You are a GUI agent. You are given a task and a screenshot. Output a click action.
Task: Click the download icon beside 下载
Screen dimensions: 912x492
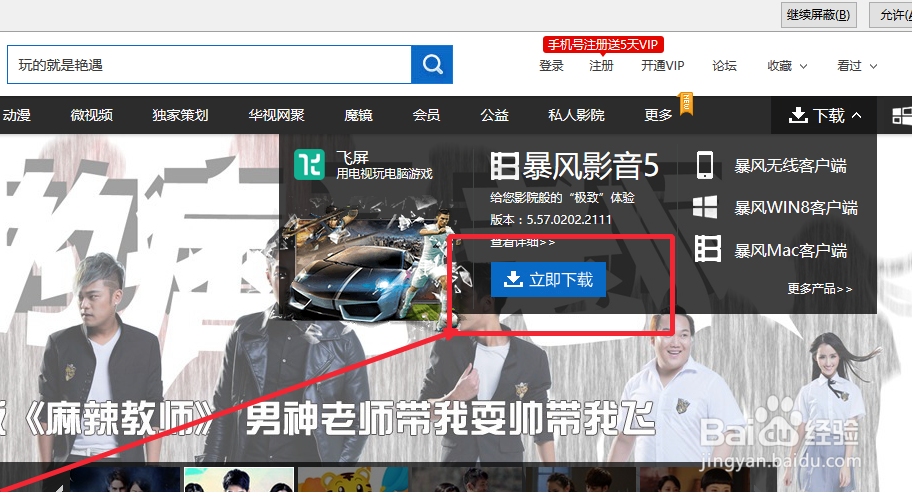[798, 115]
